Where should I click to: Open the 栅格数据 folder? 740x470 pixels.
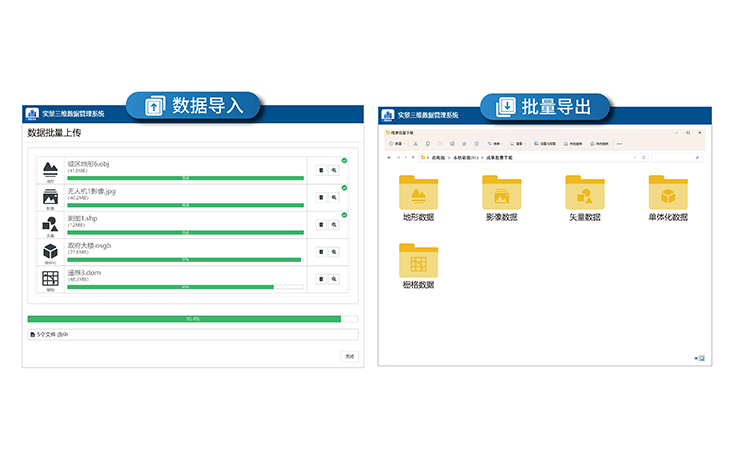point(418,263)
